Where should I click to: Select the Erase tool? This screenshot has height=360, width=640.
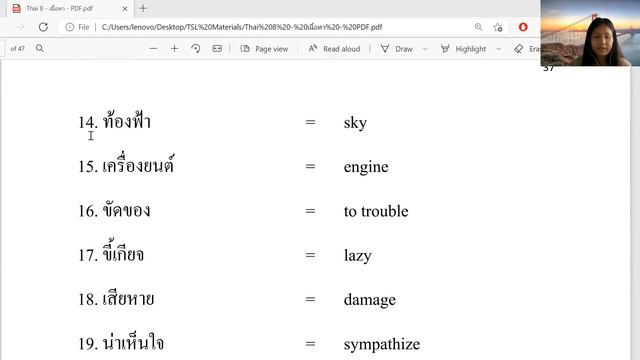(527, 49)
